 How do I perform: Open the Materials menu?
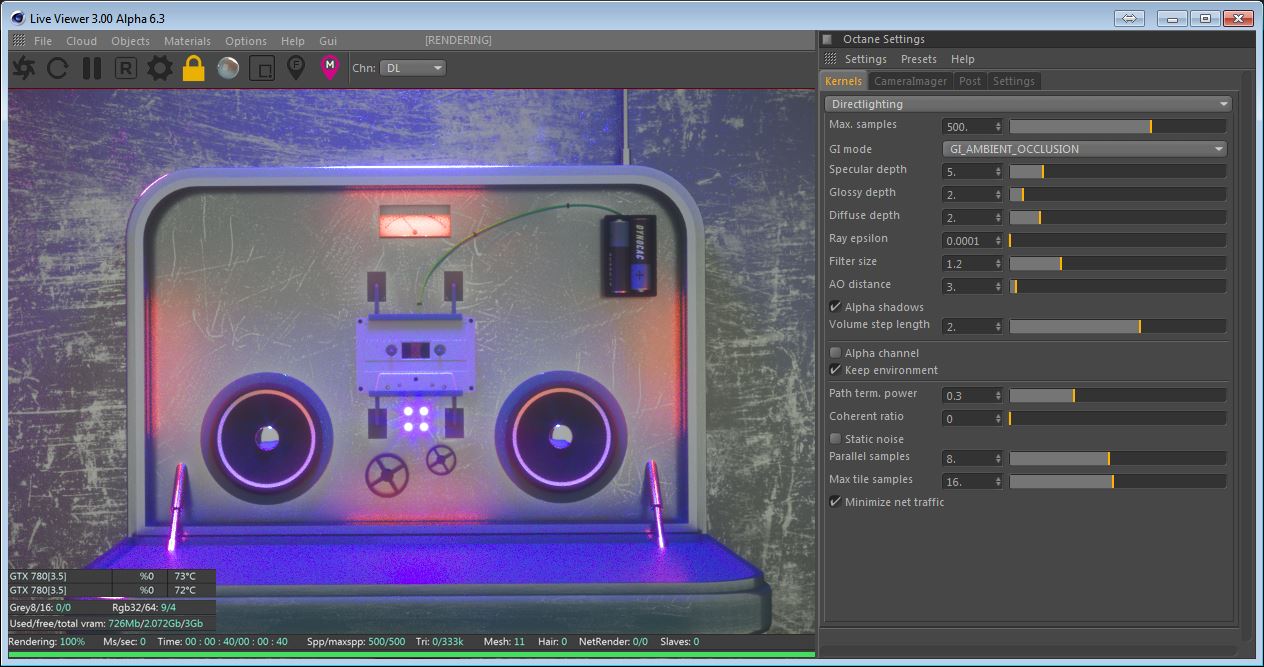tap(188, 41)
